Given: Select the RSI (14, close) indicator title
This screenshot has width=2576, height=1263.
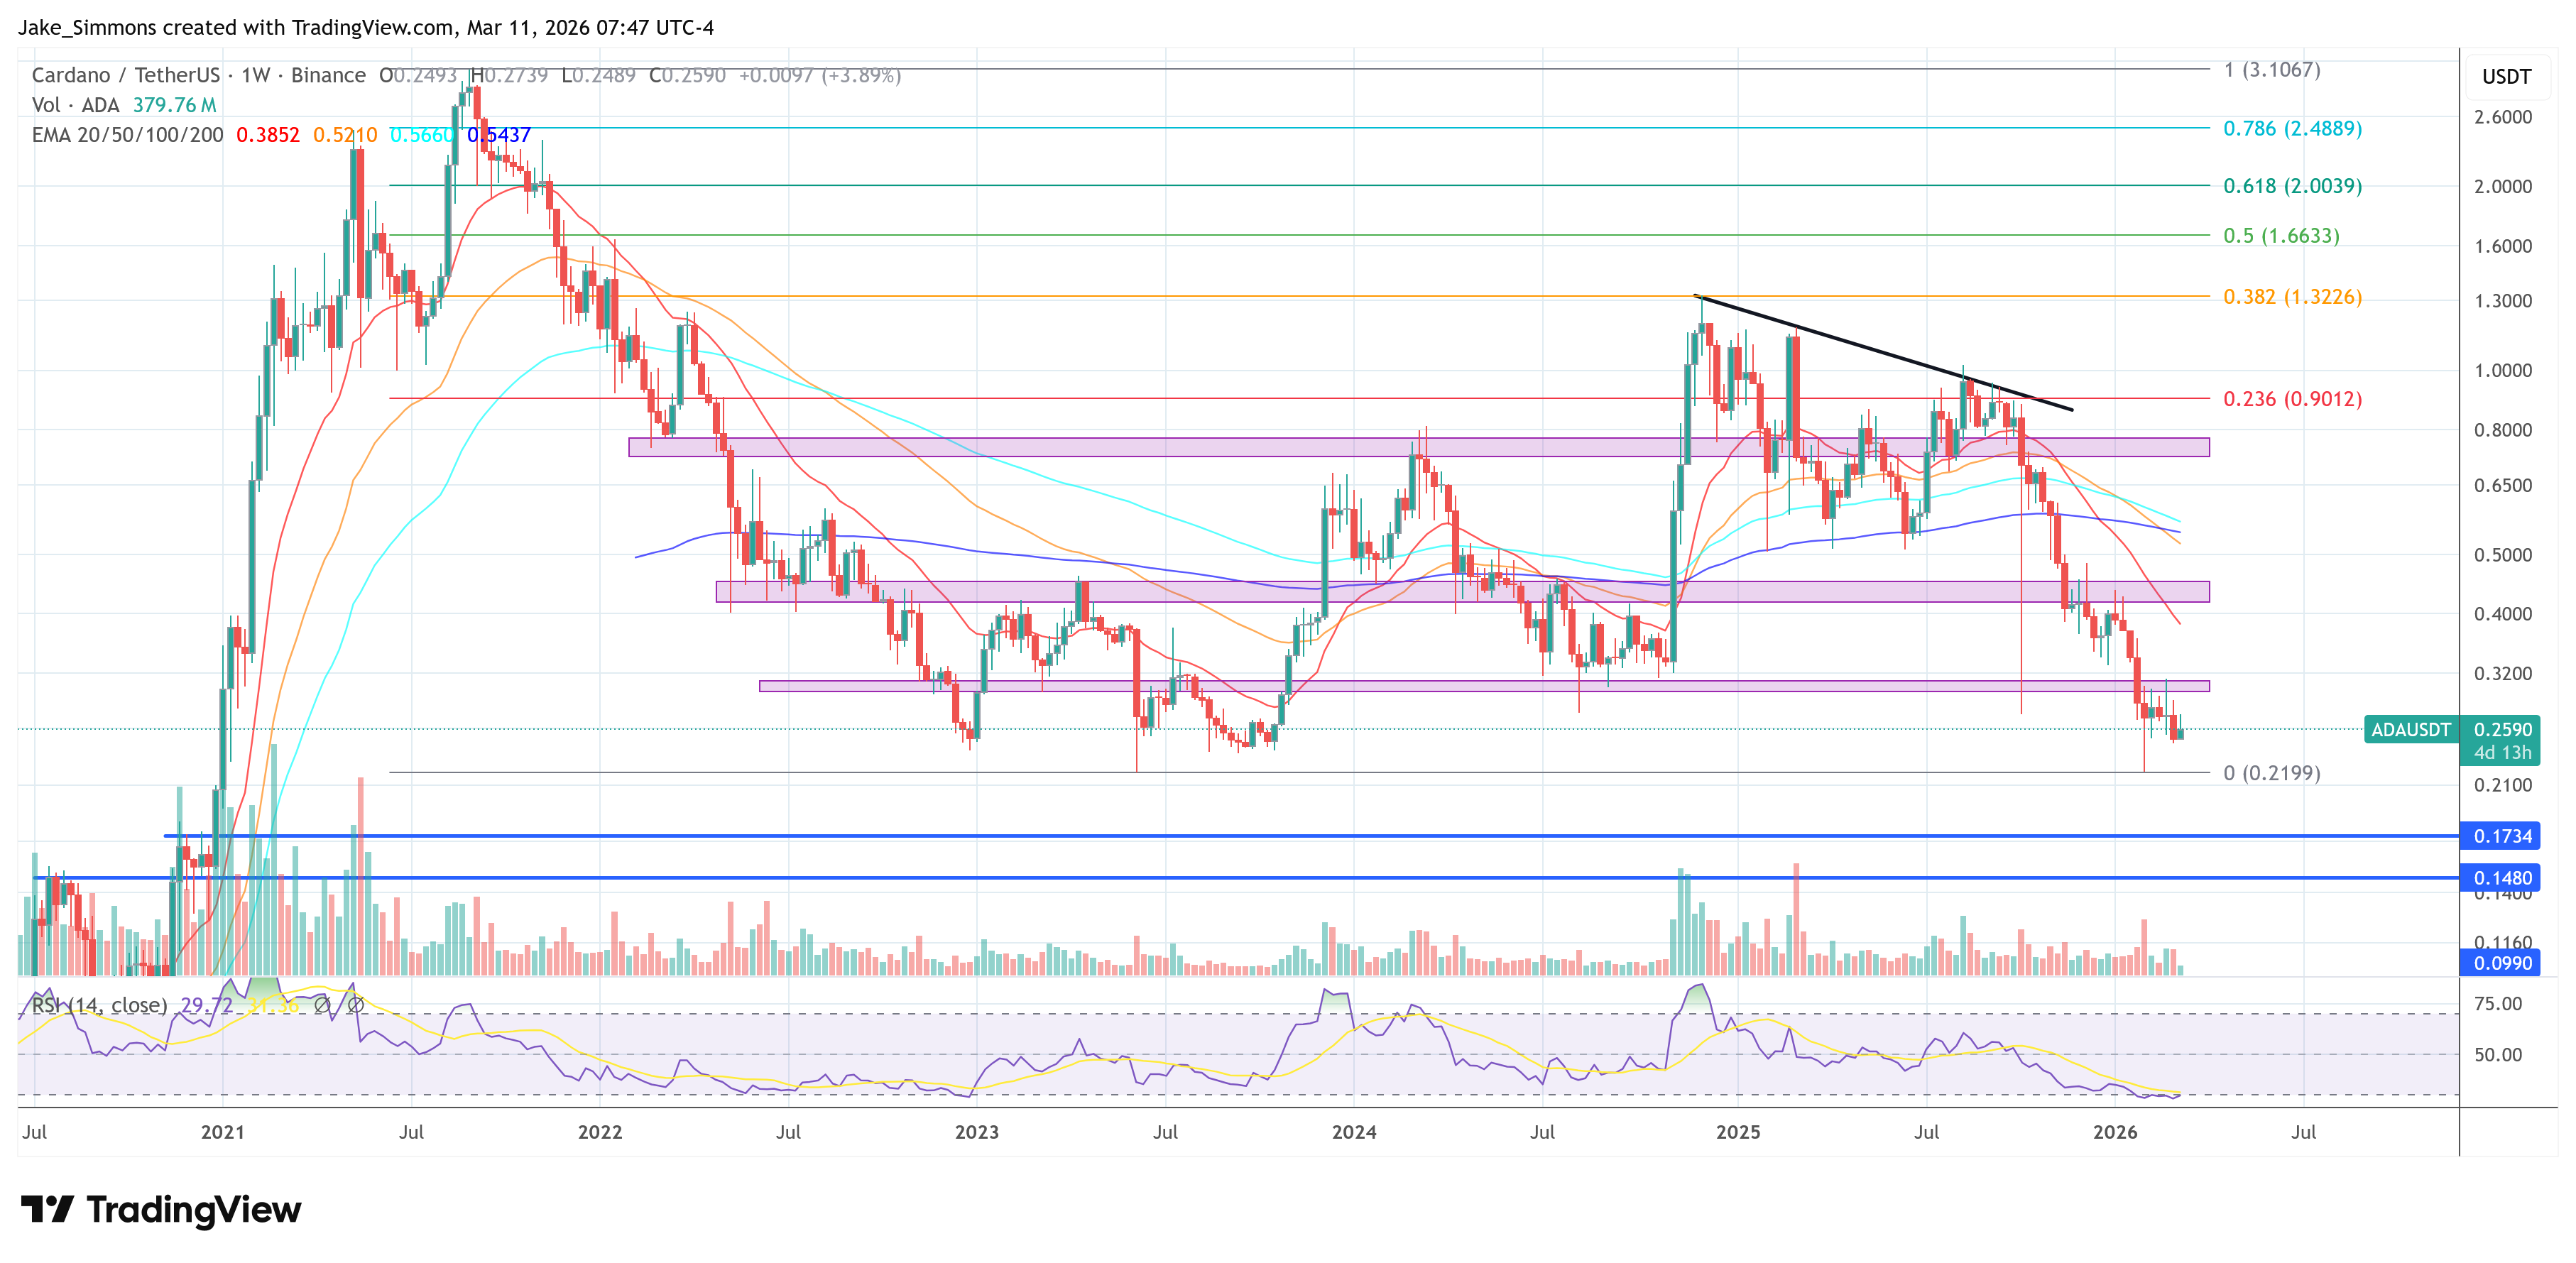Looking at the screenshot, I should pos(100,1005).
